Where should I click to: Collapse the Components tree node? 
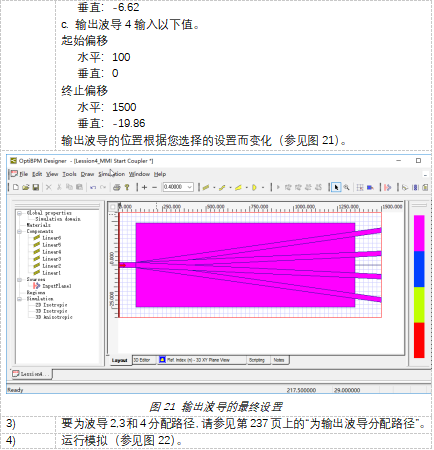coord(20,231)
